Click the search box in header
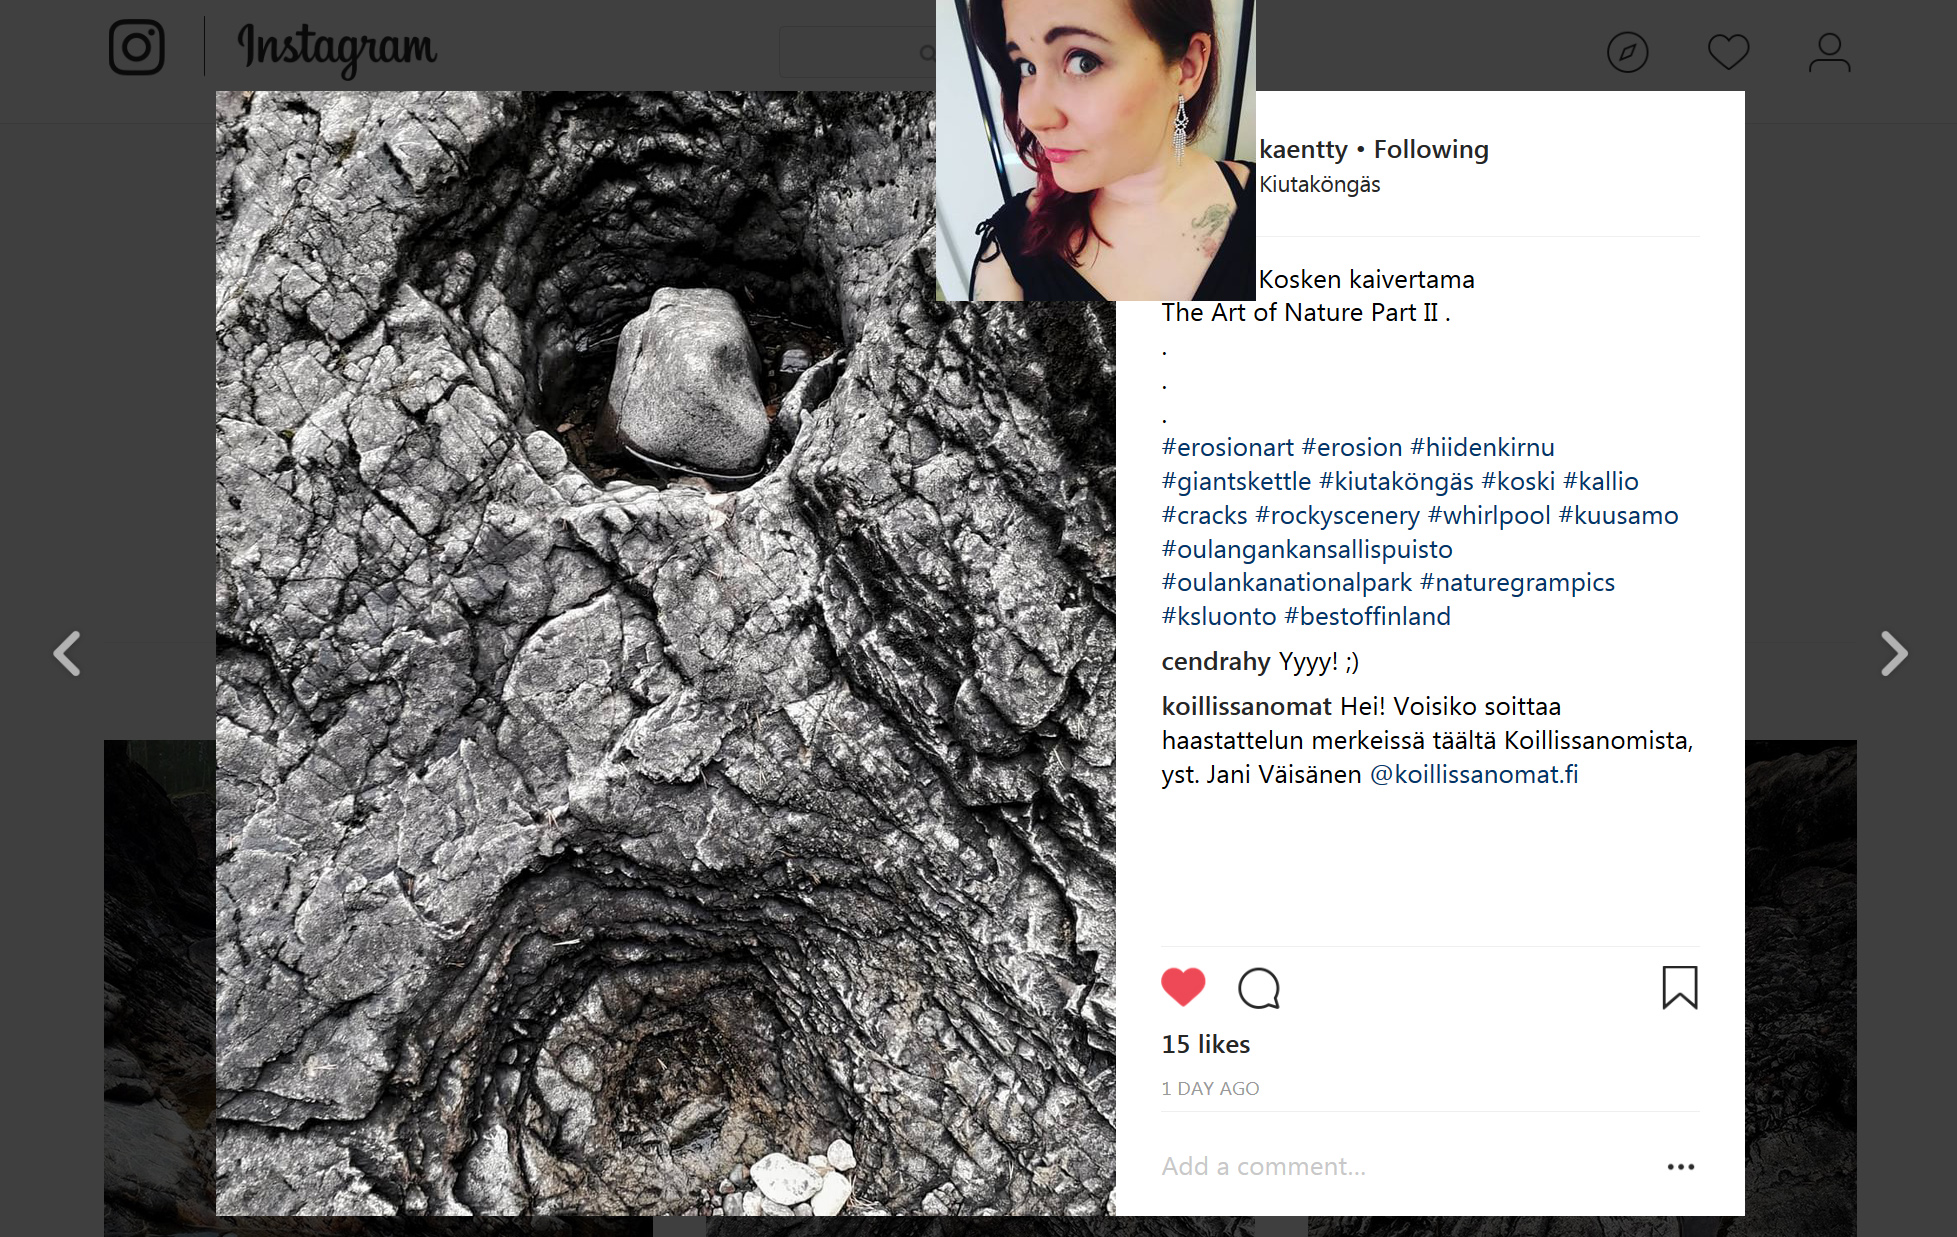Image resolution: width=1957 pixels, height=1237 pixels. click(x=858, y=52)
